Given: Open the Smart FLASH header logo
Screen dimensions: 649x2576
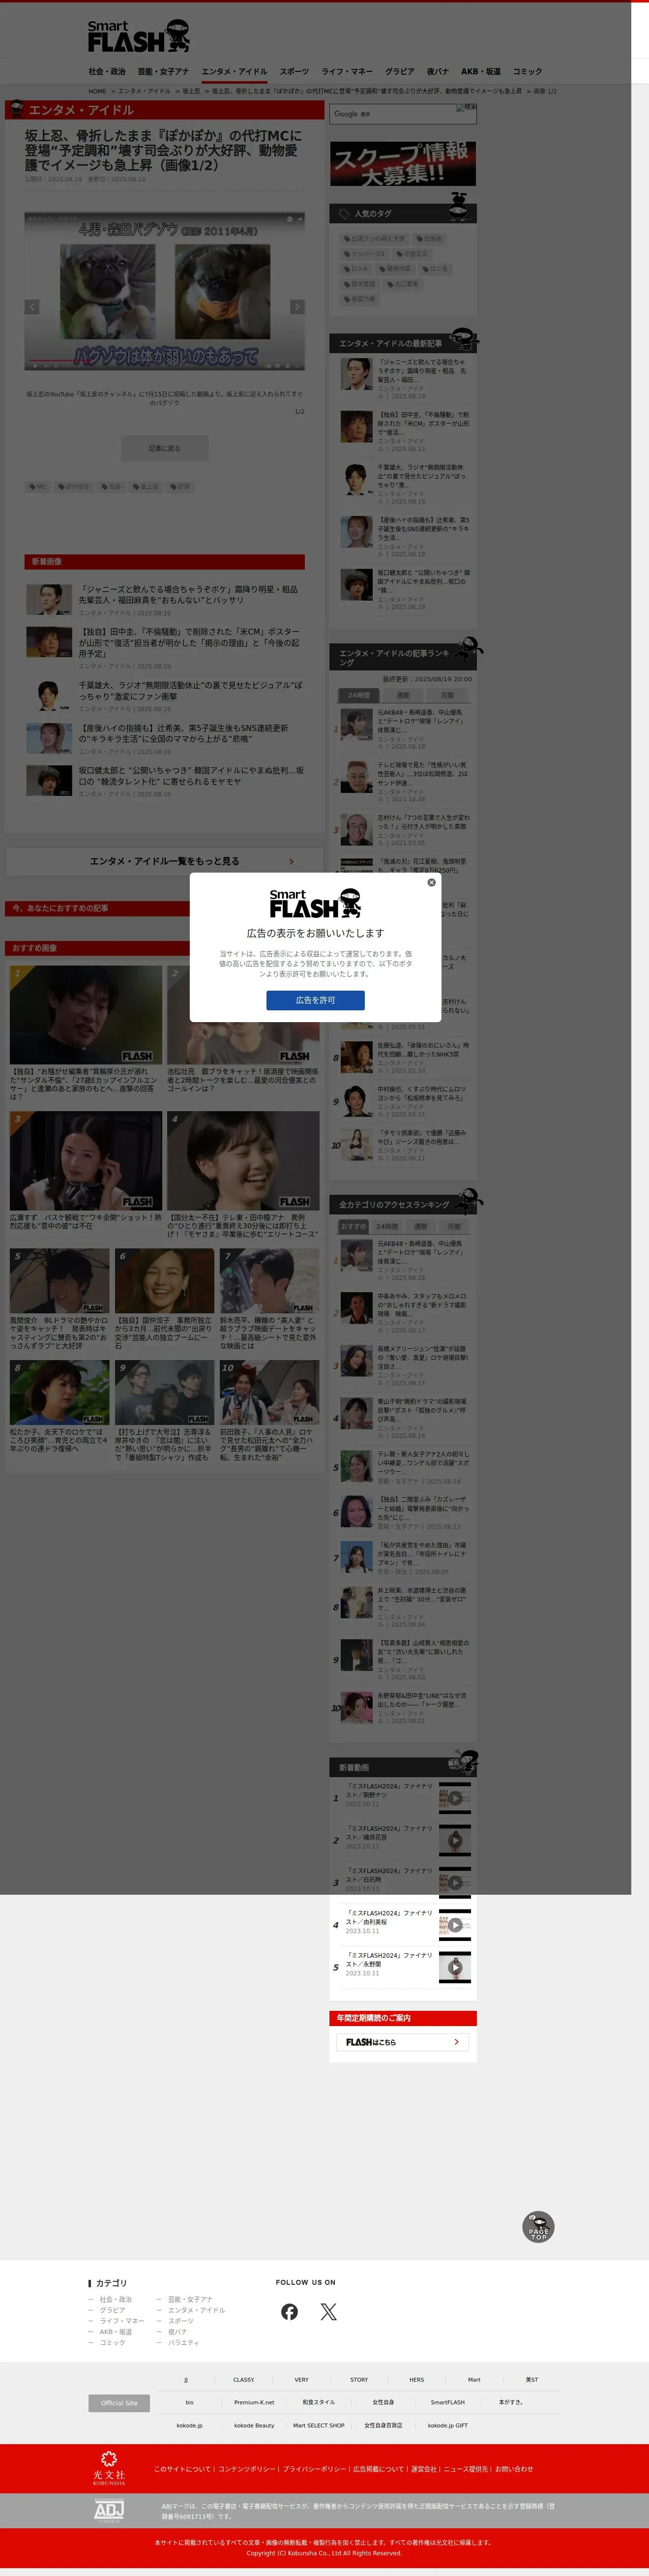Looking at the screenshot, I should 138,37.
